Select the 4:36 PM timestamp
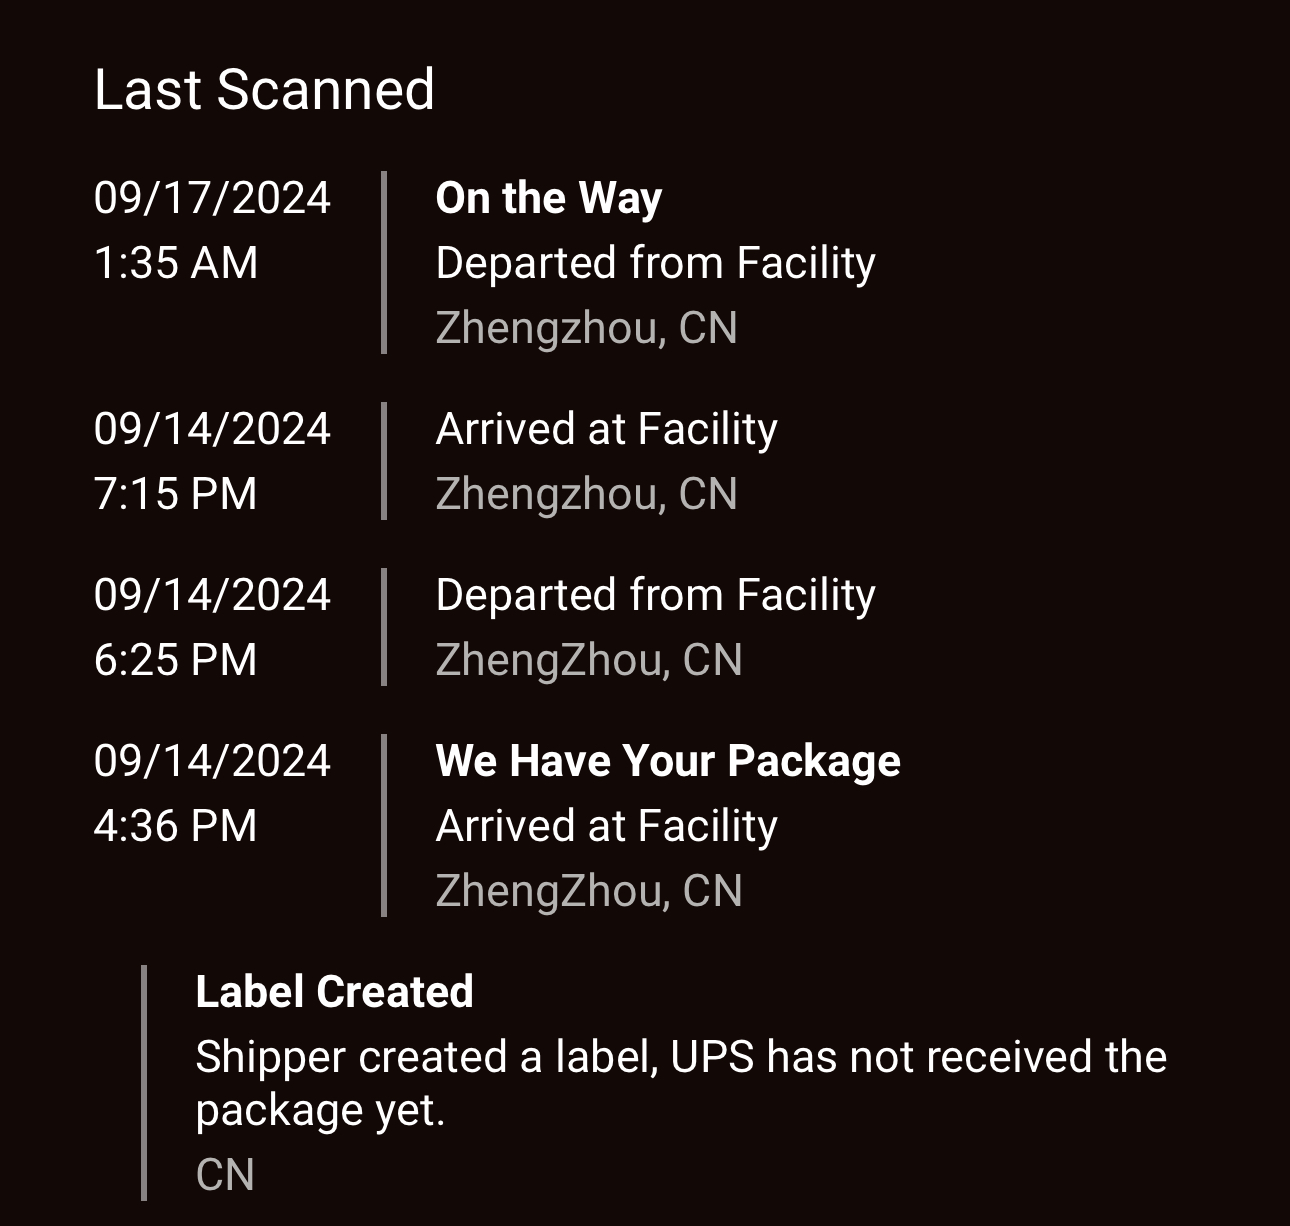The width and height of the screenshot is (1290, 1226). [176, 826]
